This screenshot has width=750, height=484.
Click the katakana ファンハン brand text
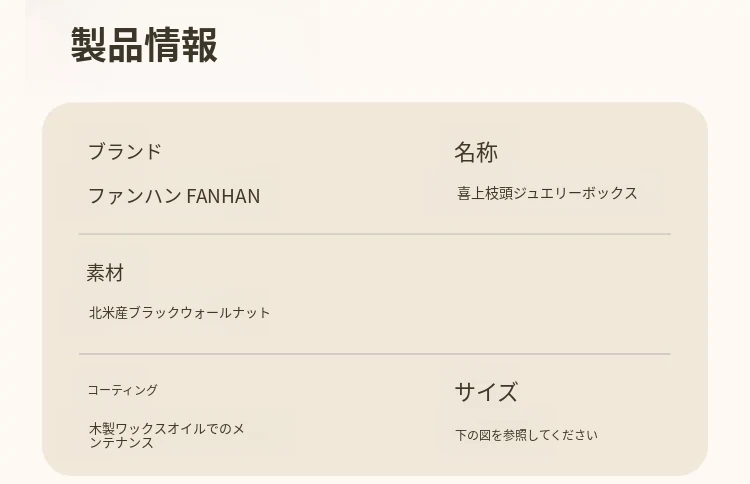134,196
